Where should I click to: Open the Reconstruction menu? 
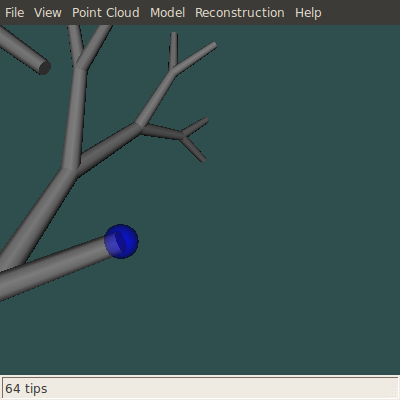point(240,13)
